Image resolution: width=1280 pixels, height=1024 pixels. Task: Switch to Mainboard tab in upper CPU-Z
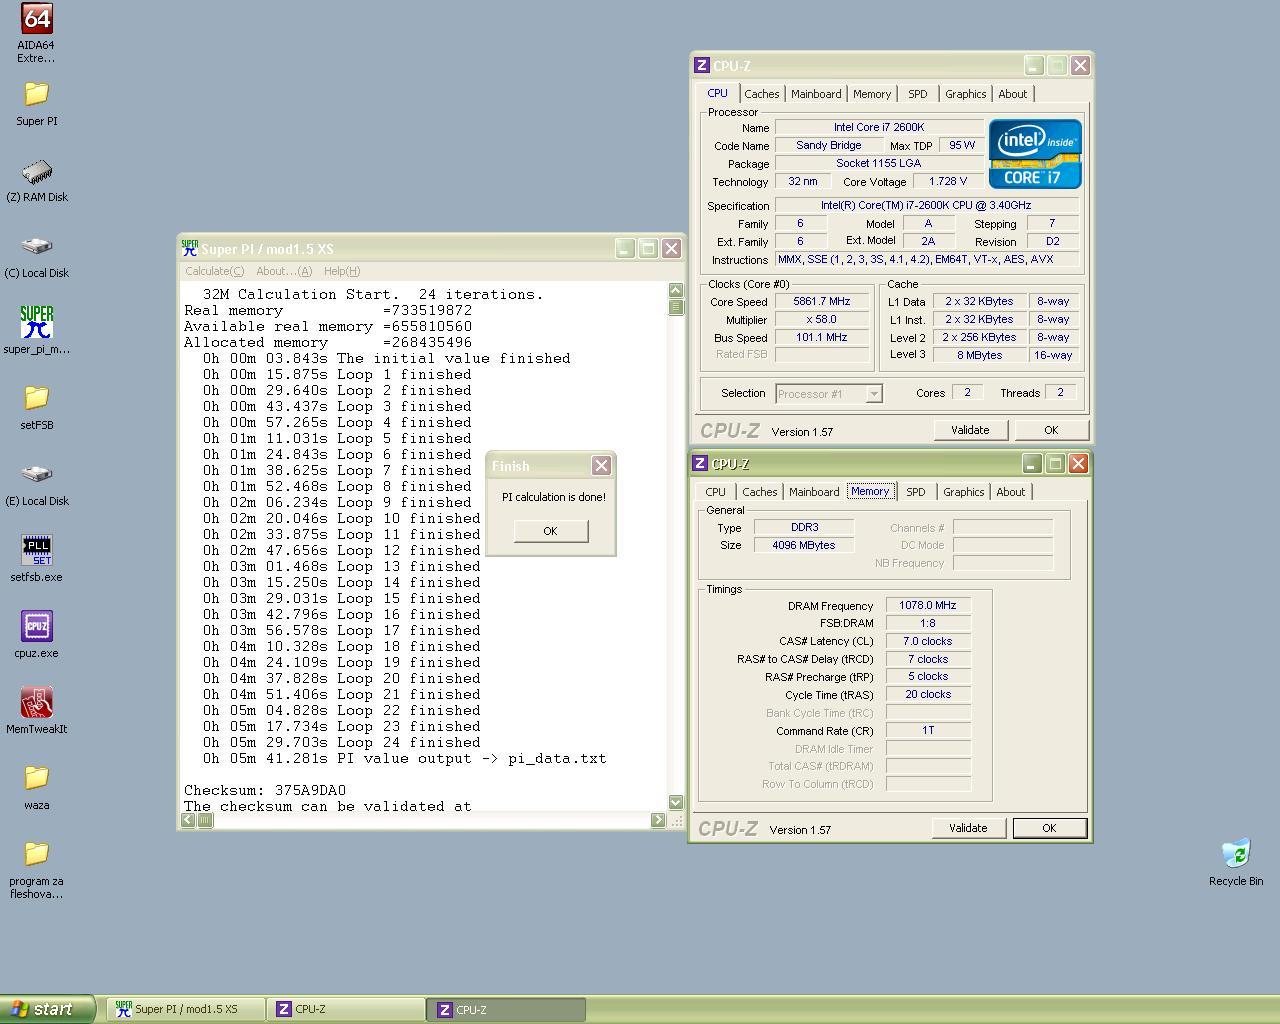(x=816, y=94)
